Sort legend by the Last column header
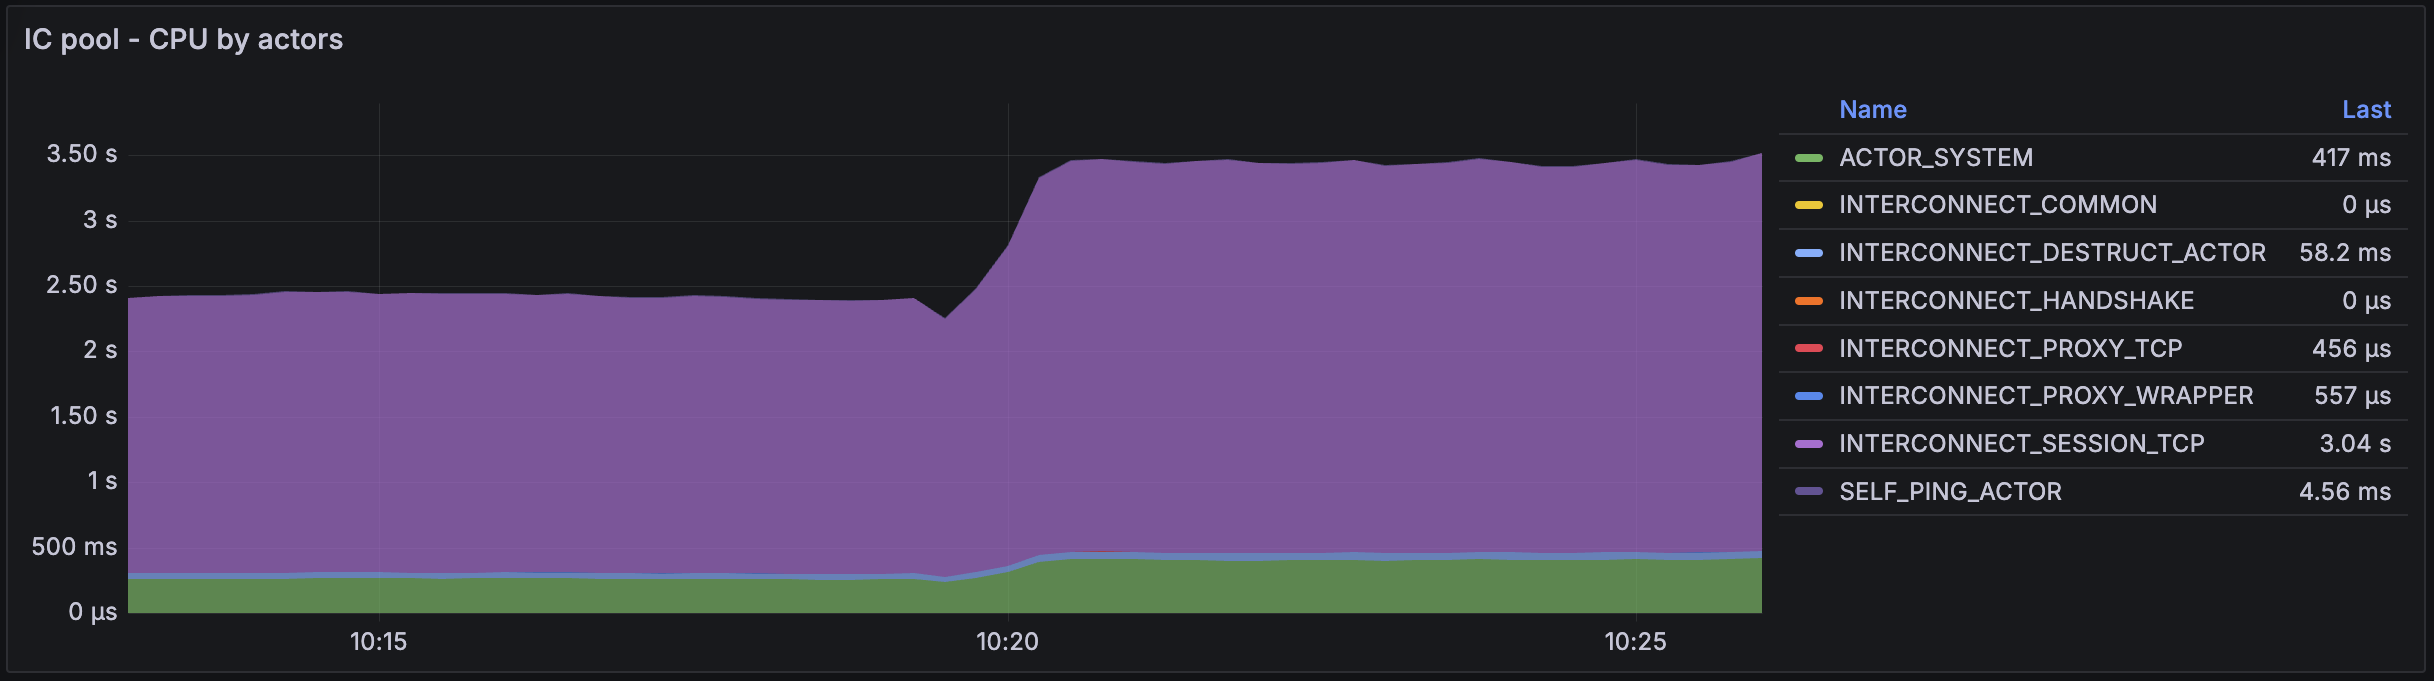The image size is (2434, 681). [2365, 110]
